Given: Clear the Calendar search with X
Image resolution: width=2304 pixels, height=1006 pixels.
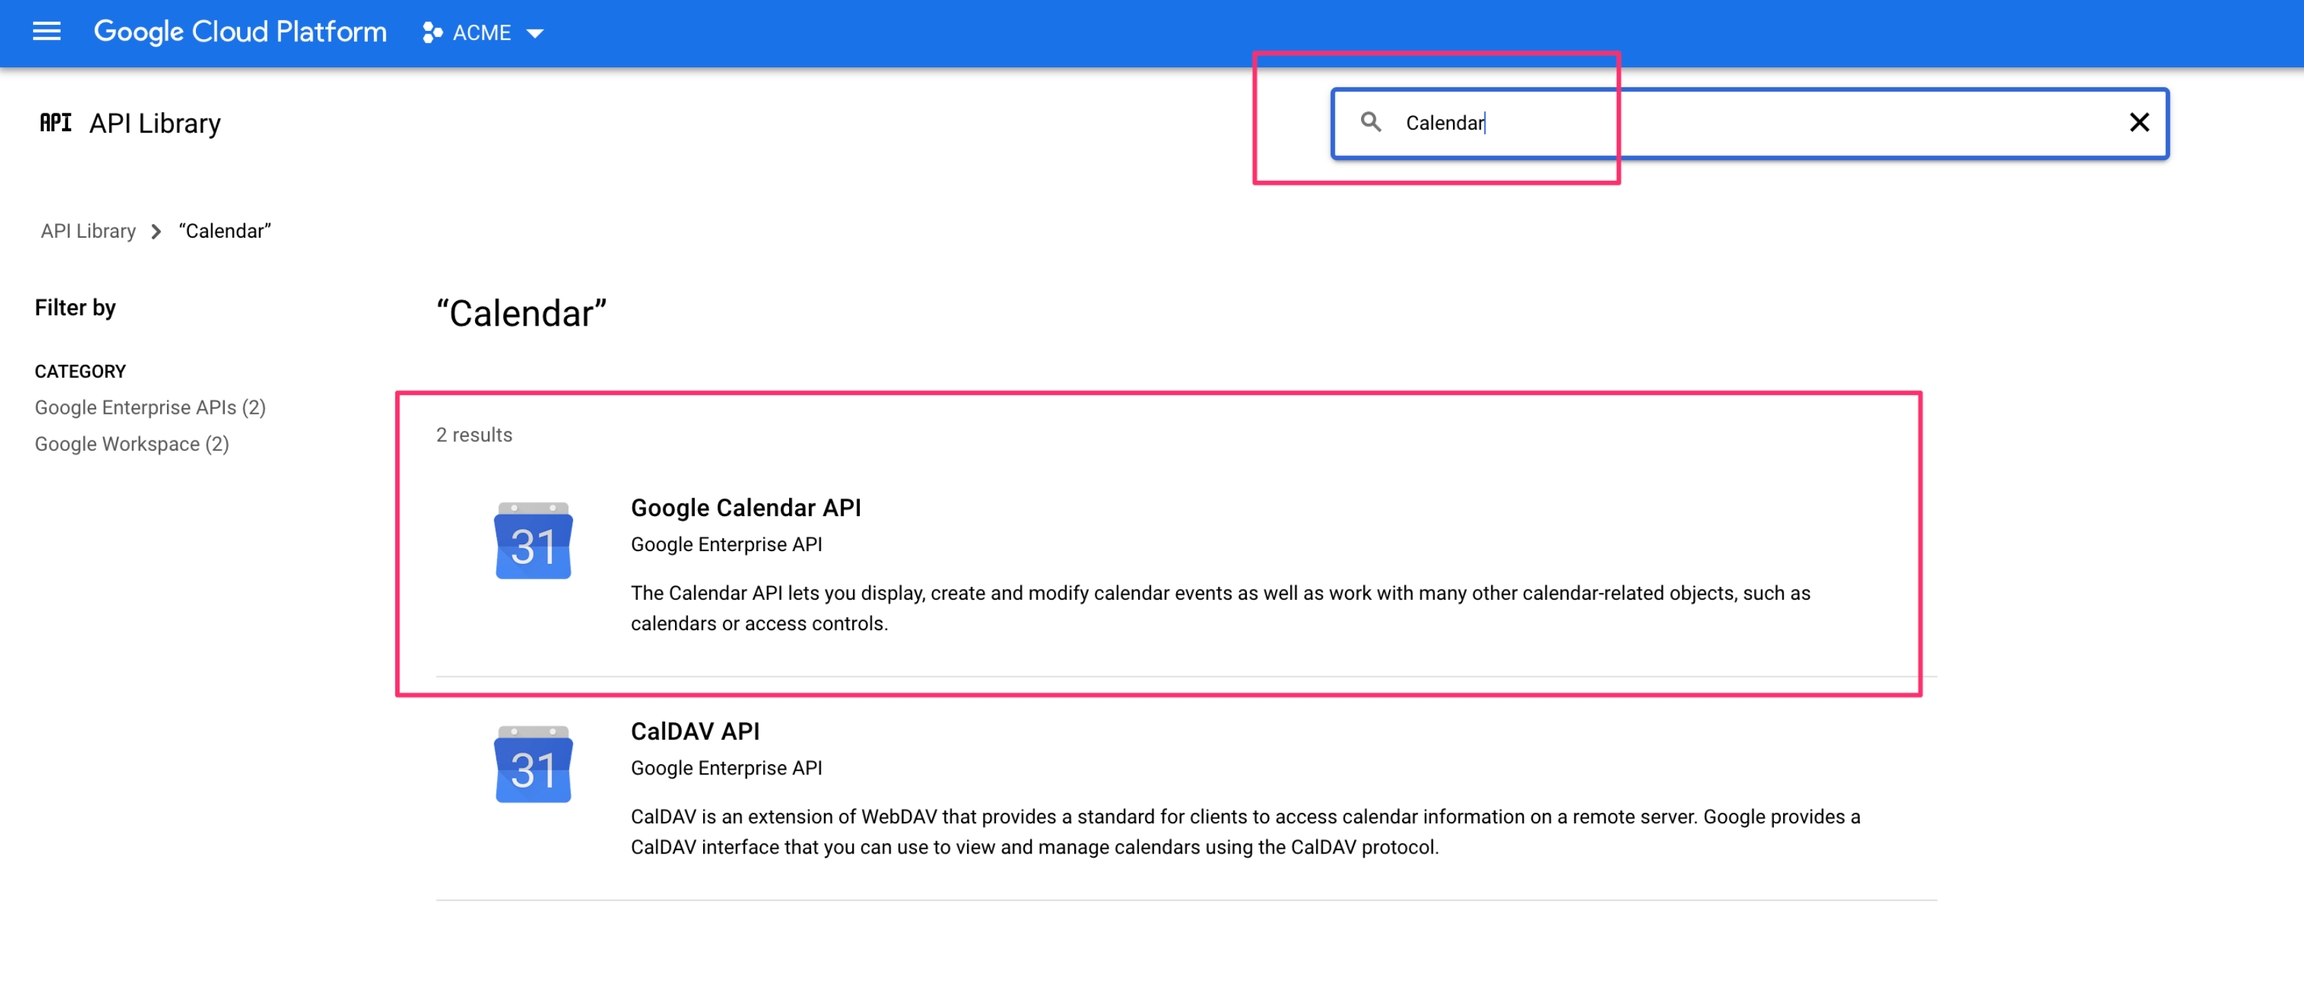Looking at the screenshot, I should pyautogui.click(x=2139, y=122).
